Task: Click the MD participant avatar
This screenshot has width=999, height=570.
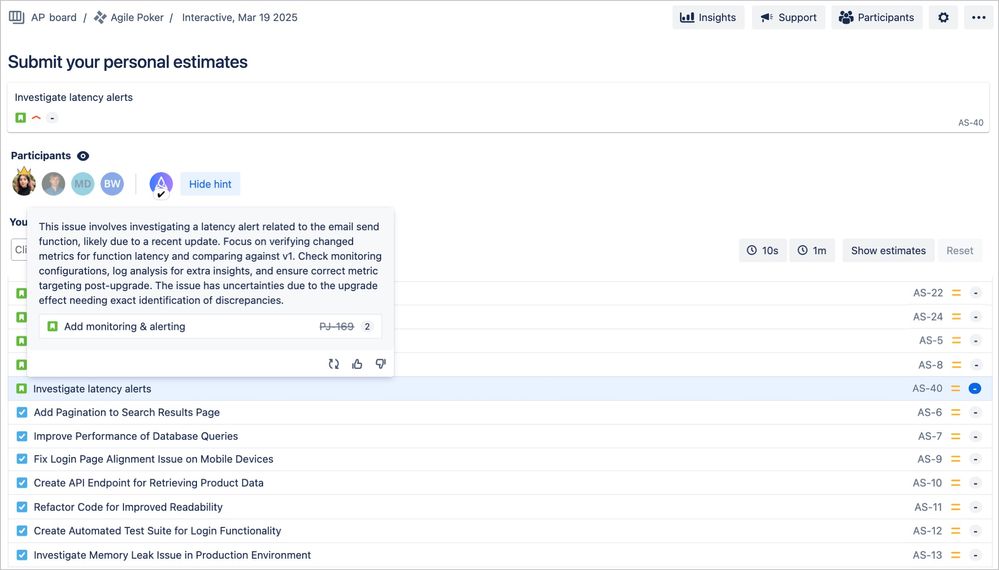Action: click(x=83, y=184)
